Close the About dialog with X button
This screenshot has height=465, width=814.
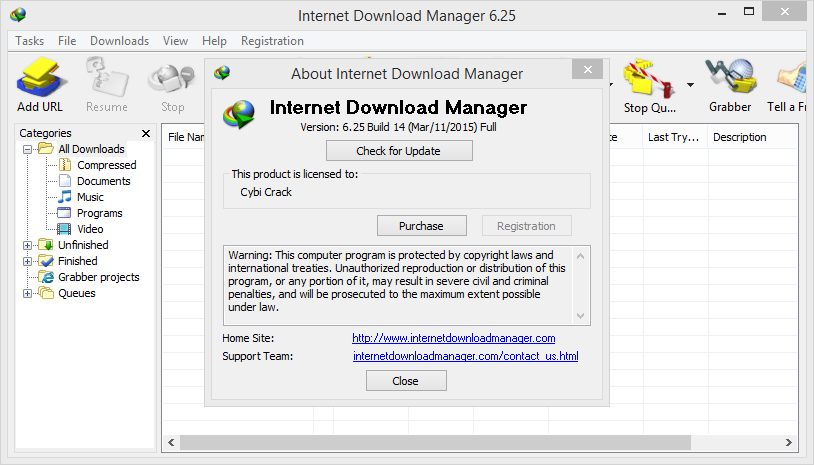click(587, 70)
